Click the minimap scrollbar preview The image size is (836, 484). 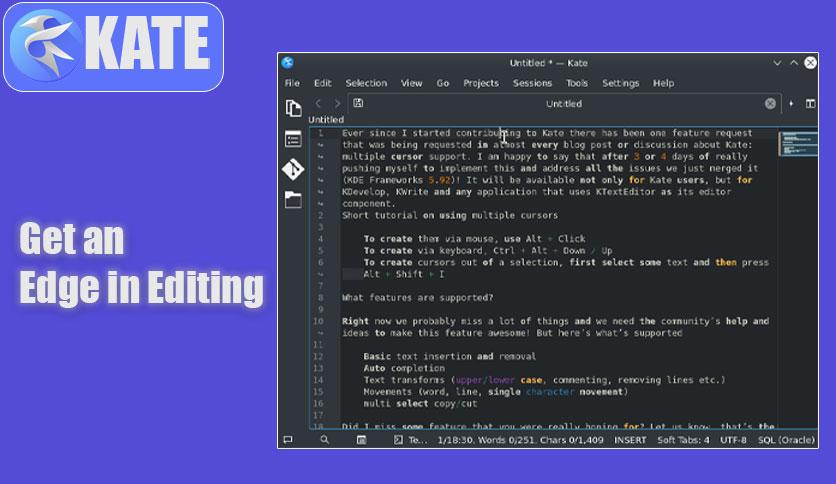(798, 143)
